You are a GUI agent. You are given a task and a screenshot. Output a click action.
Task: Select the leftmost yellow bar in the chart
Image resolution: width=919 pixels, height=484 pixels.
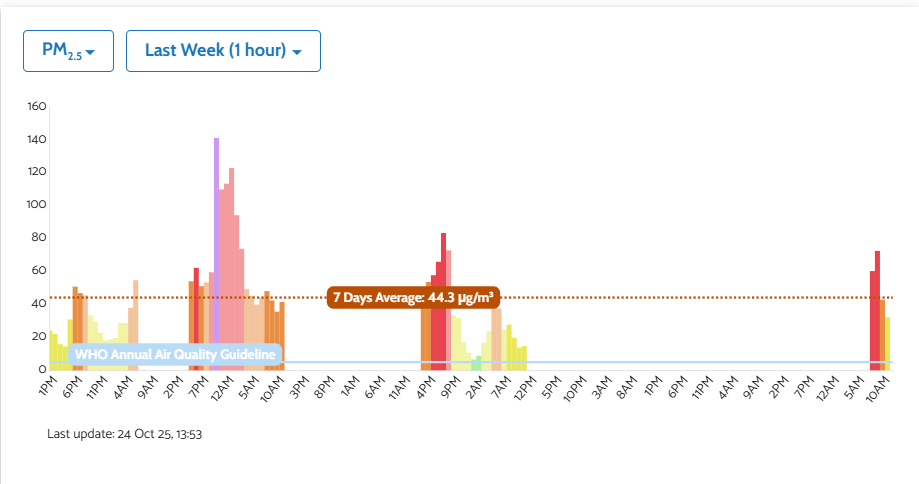pos(52,350)
